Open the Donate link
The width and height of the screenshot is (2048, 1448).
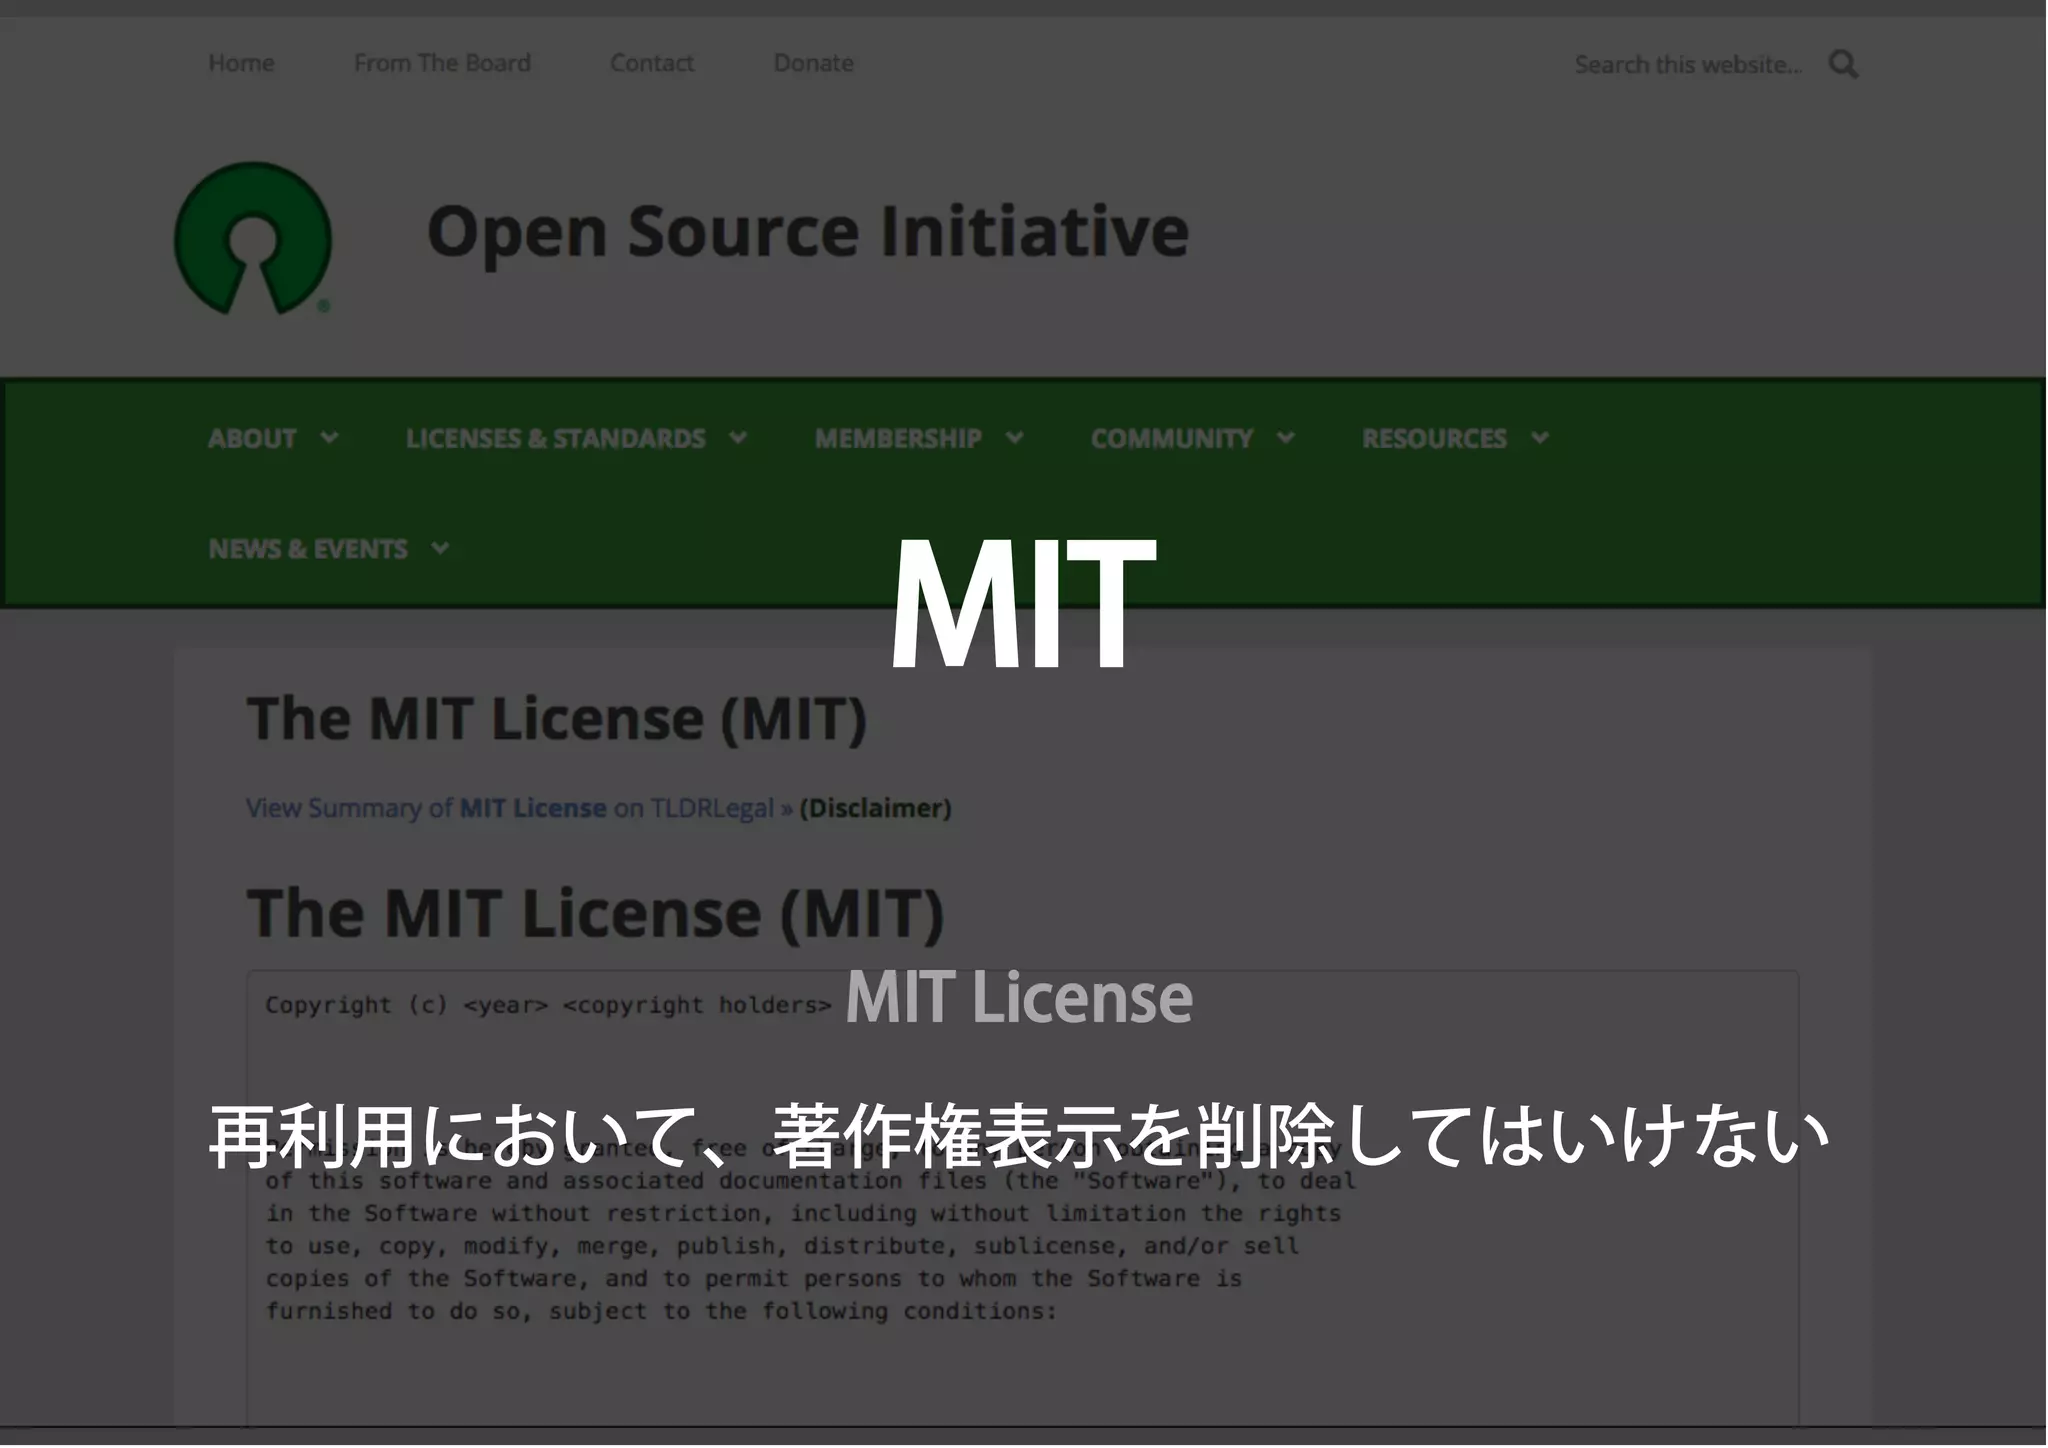pyautogui.click(x=813, y=63)
